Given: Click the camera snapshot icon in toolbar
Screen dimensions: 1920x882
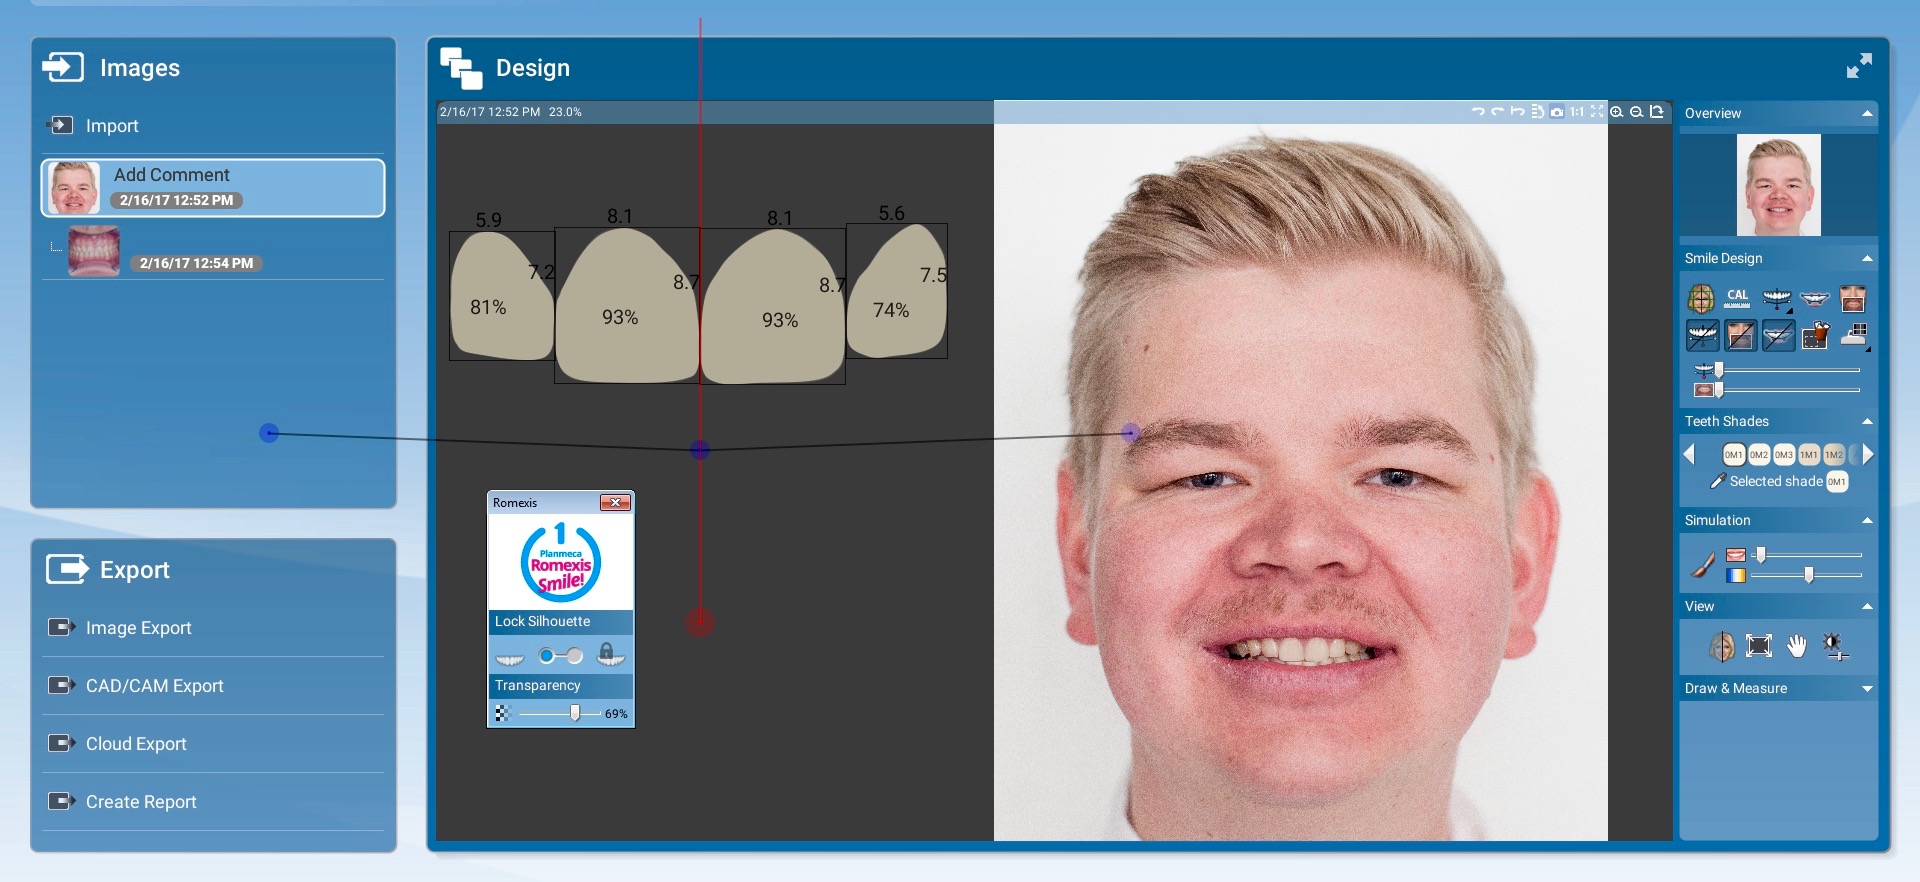Looking at the screenshot, I should point(1557,112).
